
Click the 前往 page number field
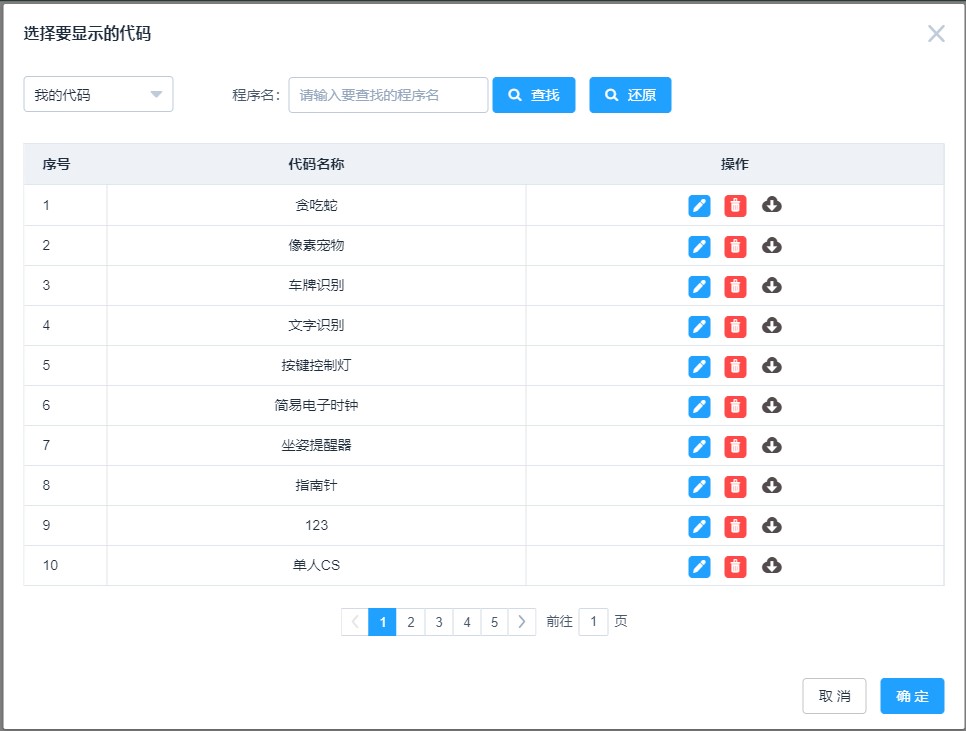coord(593,622)
